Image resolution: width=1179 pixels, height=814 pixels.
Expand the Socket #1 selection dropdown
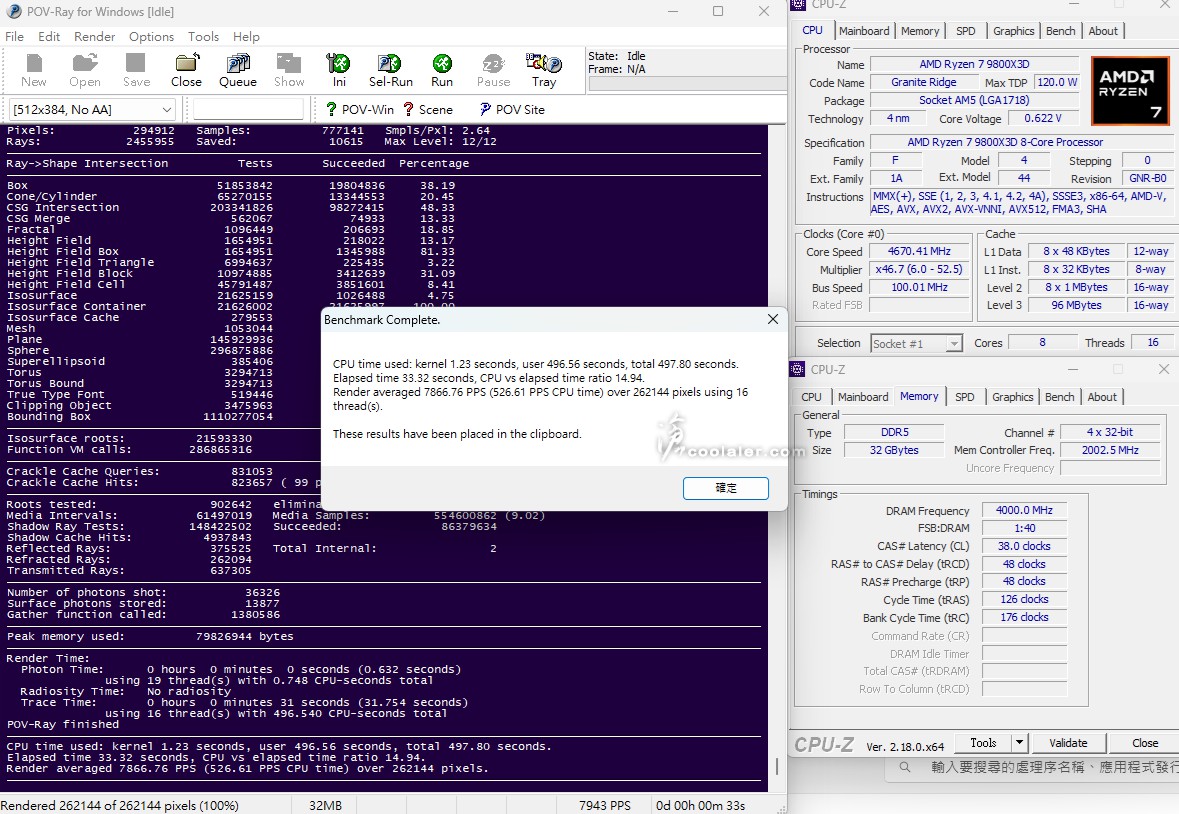[953, 343]
